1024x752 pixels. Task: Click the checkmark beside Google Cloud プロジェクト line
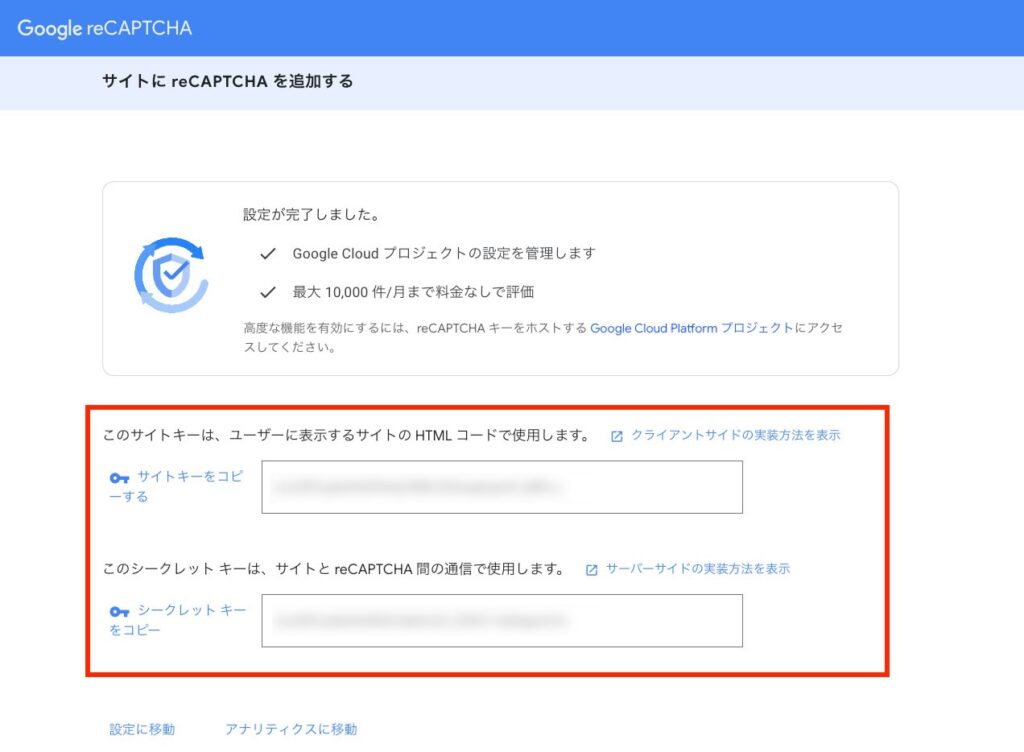pyautogui.click(x=268, y=253)
